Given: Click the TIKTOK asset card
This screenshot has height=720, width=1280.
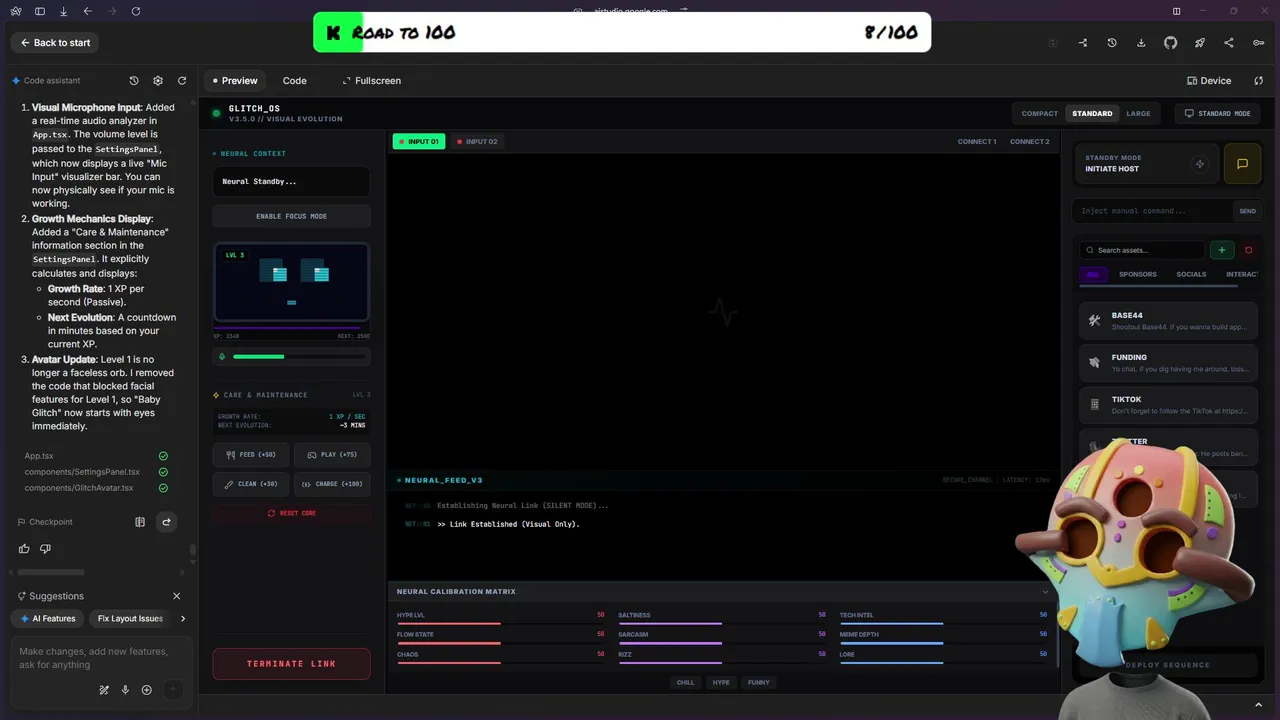Looking at the screenshot, I should (1168, 405).
